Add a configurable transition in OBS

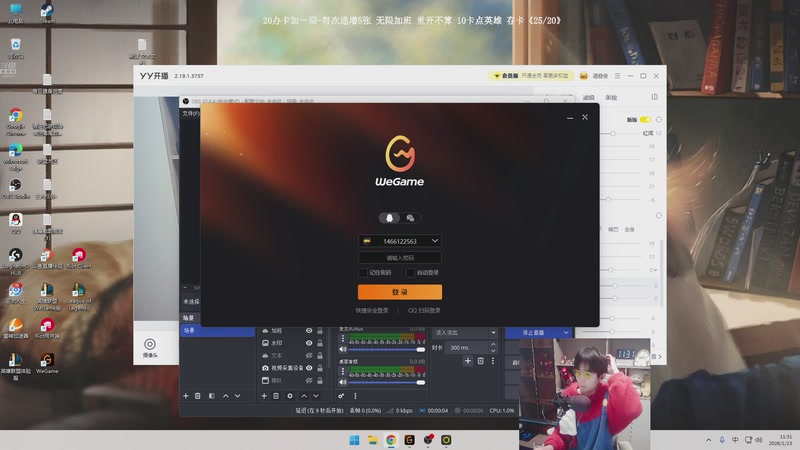tap(468, 361)
